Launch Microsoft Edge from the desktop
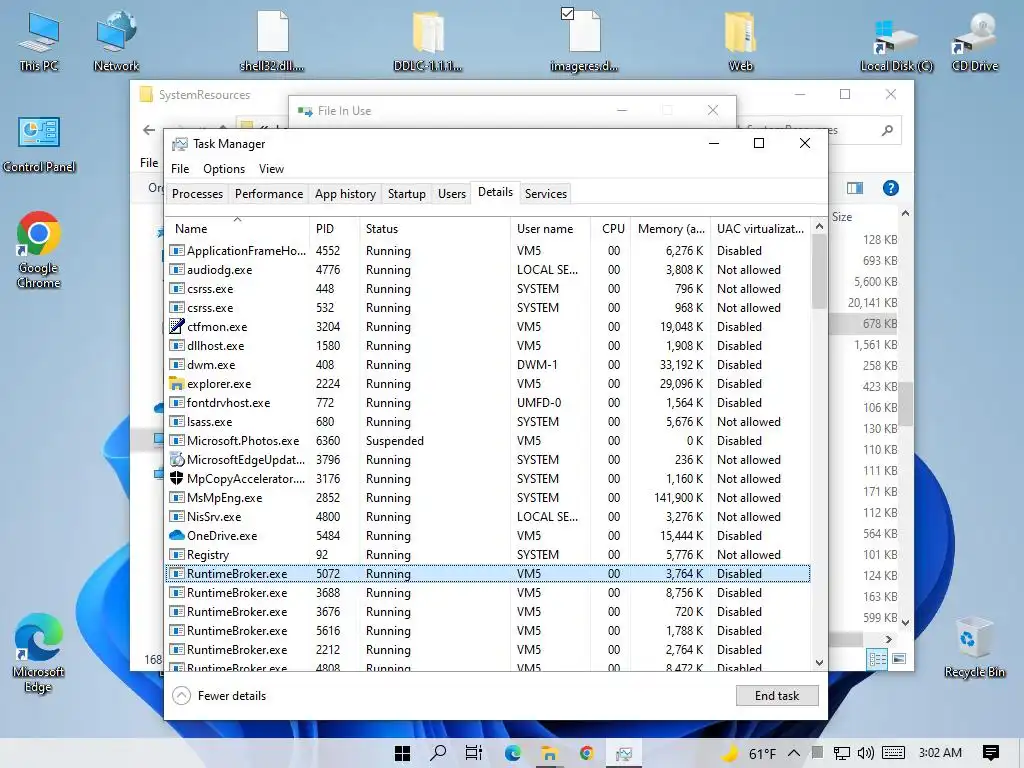1024x768 pixels. pyautogui.click(x=39, y=653)
